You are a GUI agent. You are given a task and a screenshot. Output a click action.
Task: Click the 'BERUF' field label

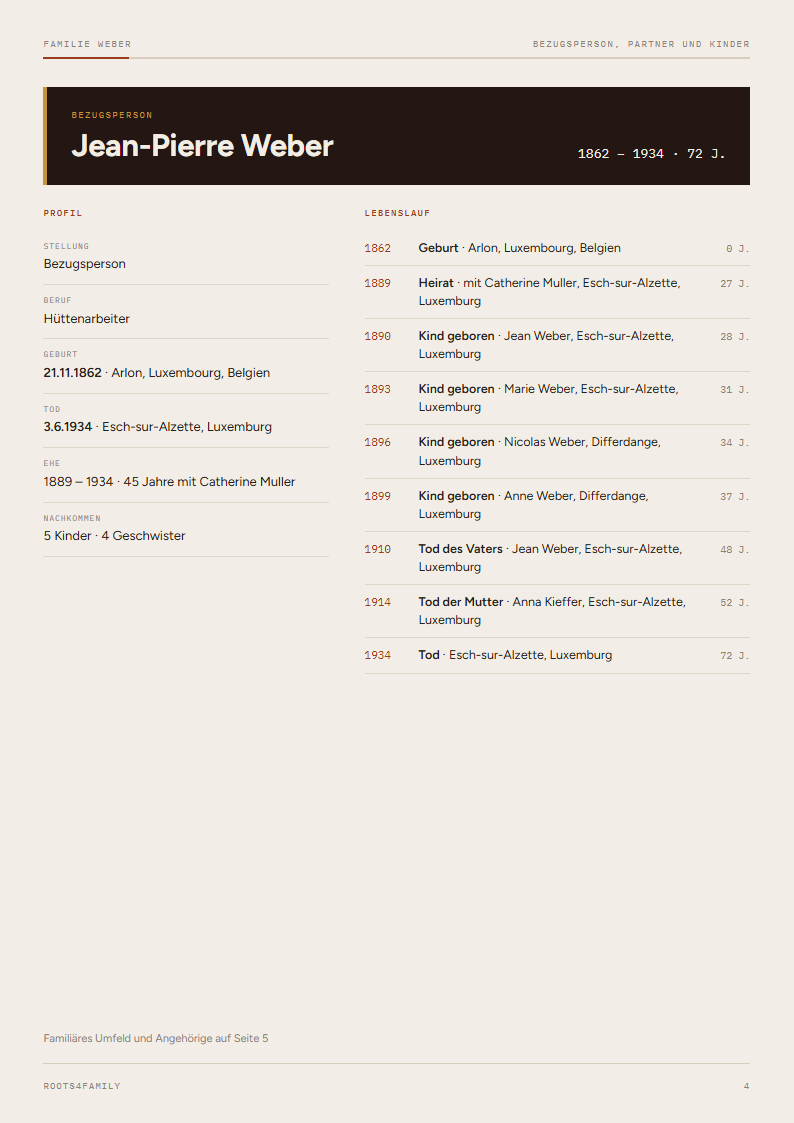pos(57,300)
